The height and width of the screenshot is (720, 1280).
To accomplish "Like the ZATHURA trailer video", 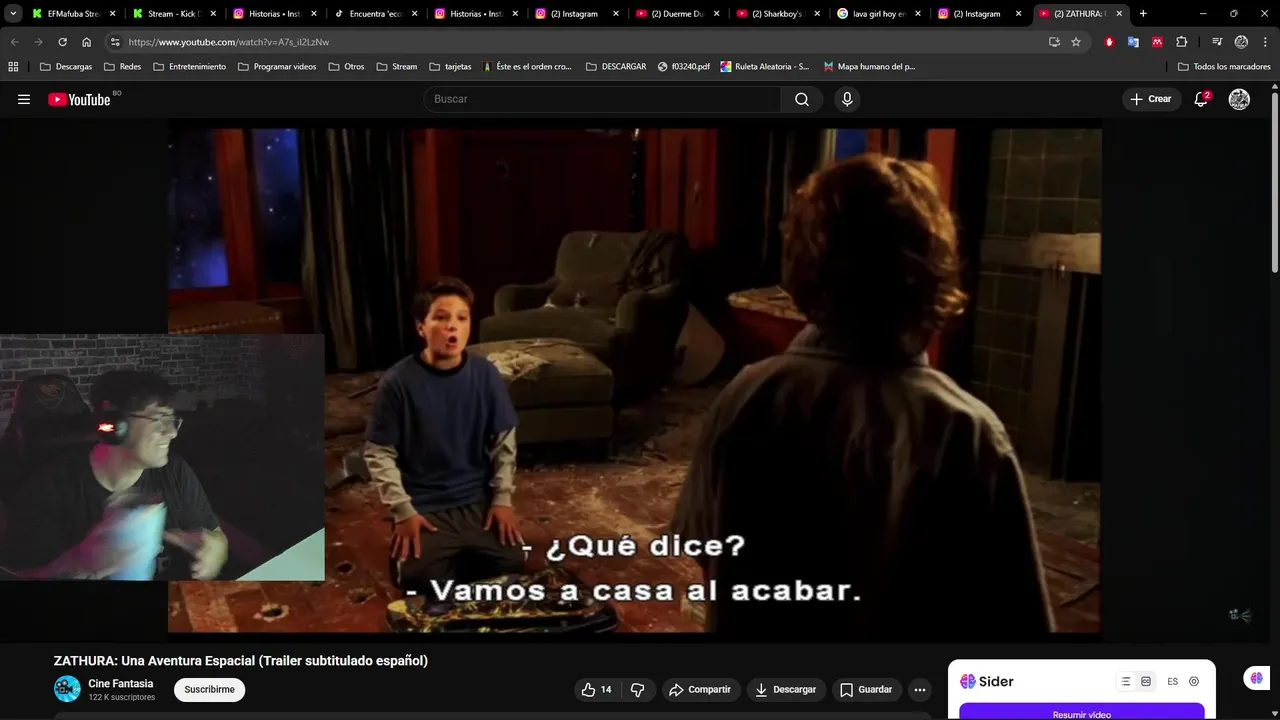I will (597, 689).
